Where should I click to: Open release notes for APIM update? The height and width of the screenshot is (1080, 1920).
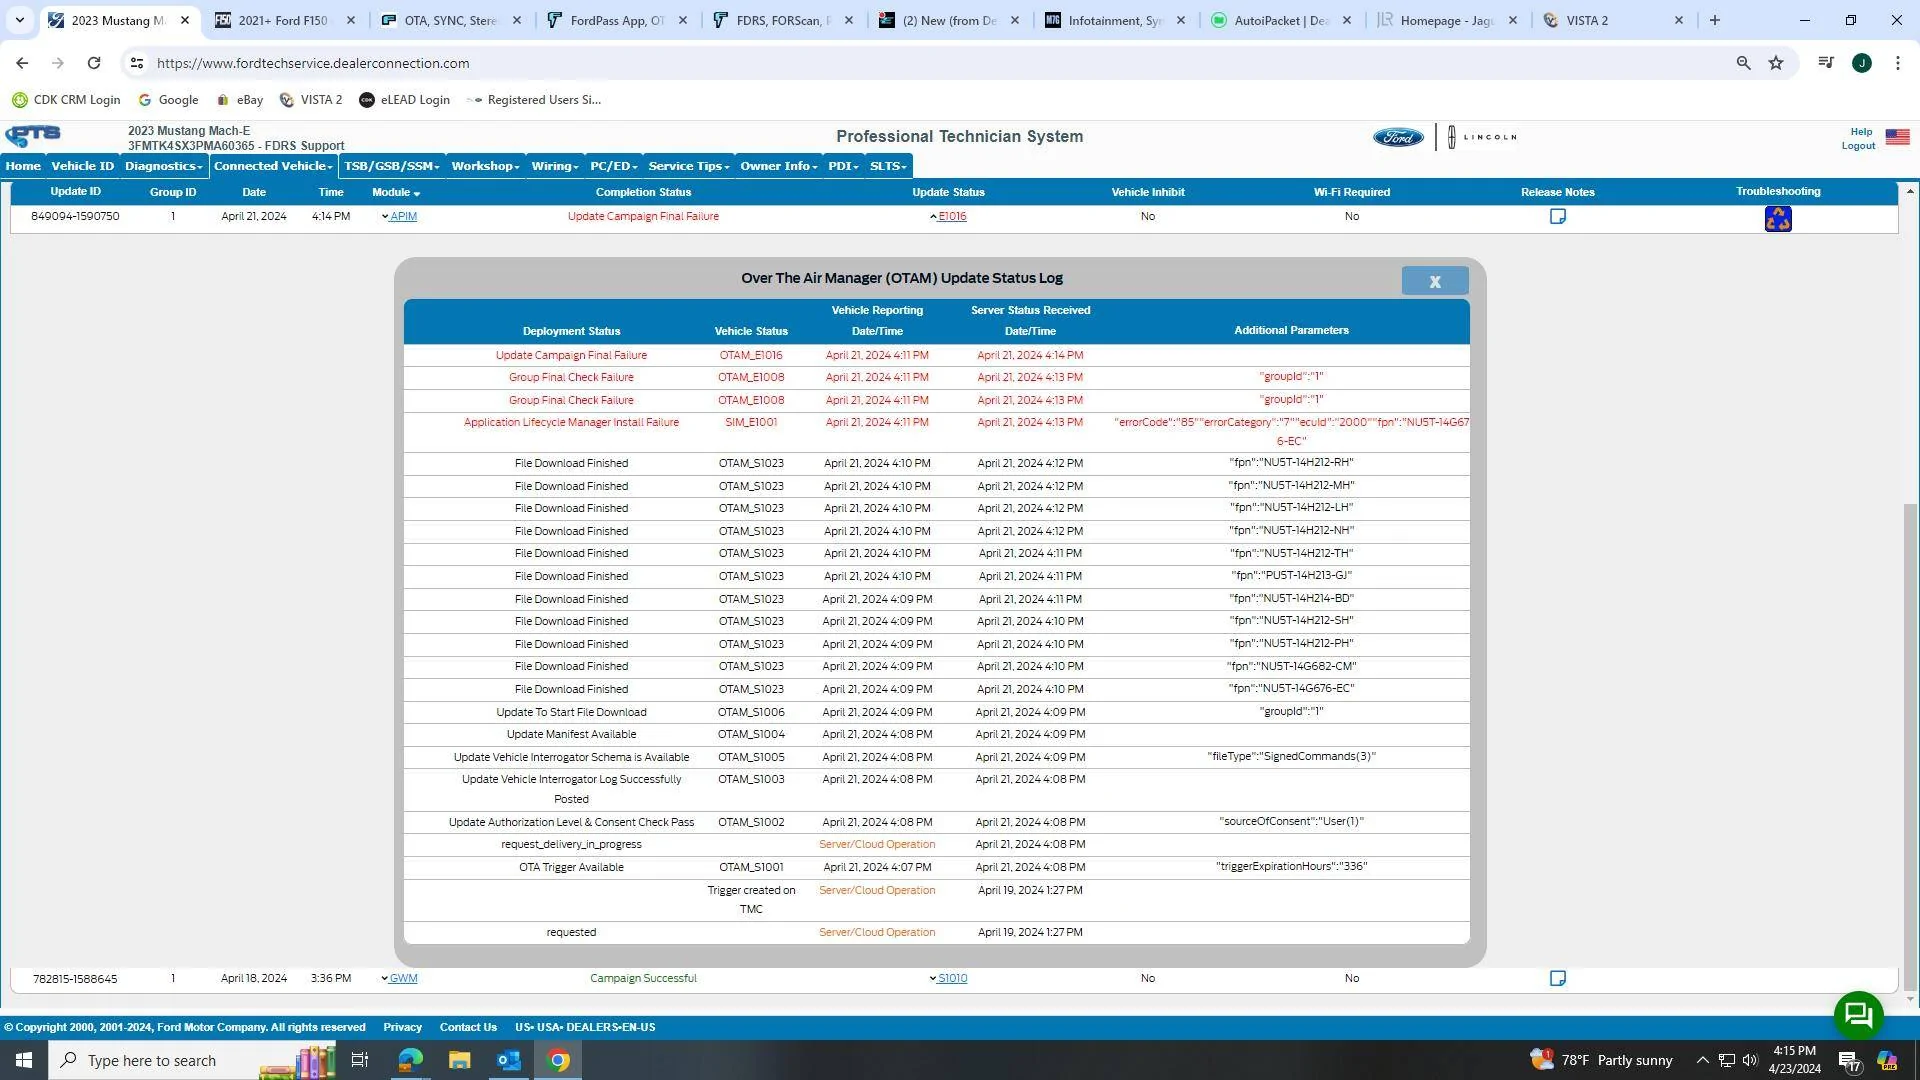[x=1557, y=216]
